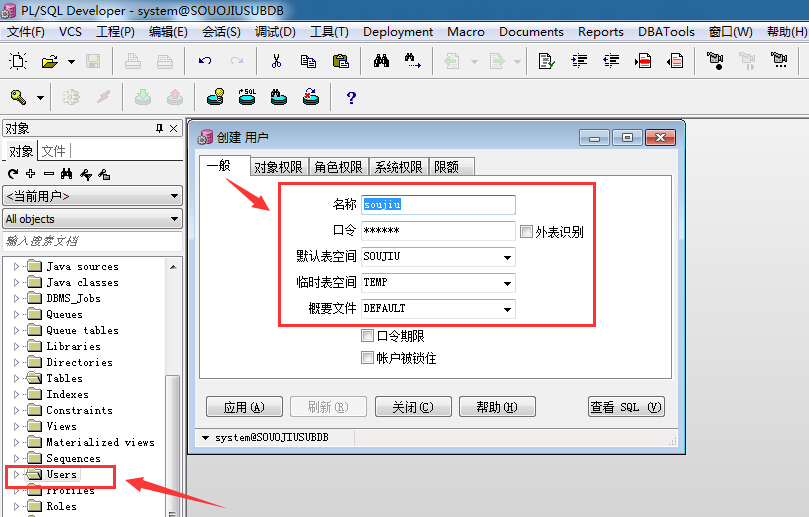The height and width of the screenshot is (517, 809).
Task: Click the object tree scroll-up arrow
Action: click(173, 267)
